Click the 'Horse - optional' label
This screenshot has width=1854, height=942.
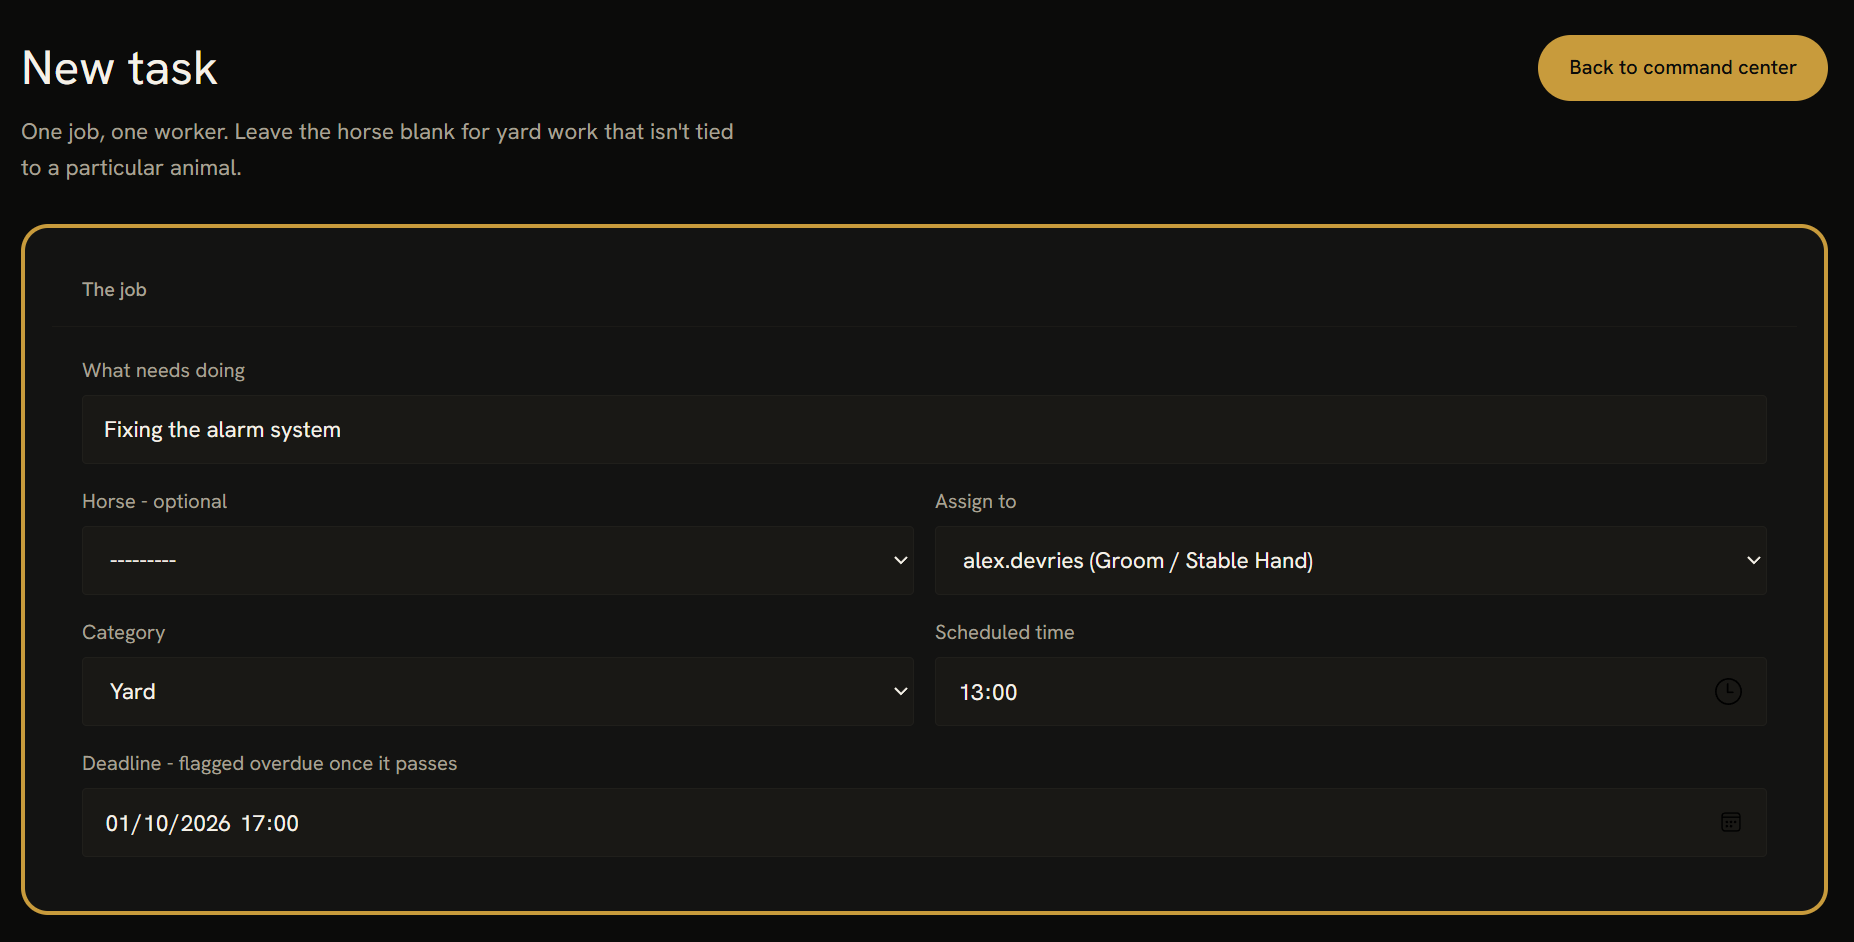pyautogui.click(x=154, y=501)
